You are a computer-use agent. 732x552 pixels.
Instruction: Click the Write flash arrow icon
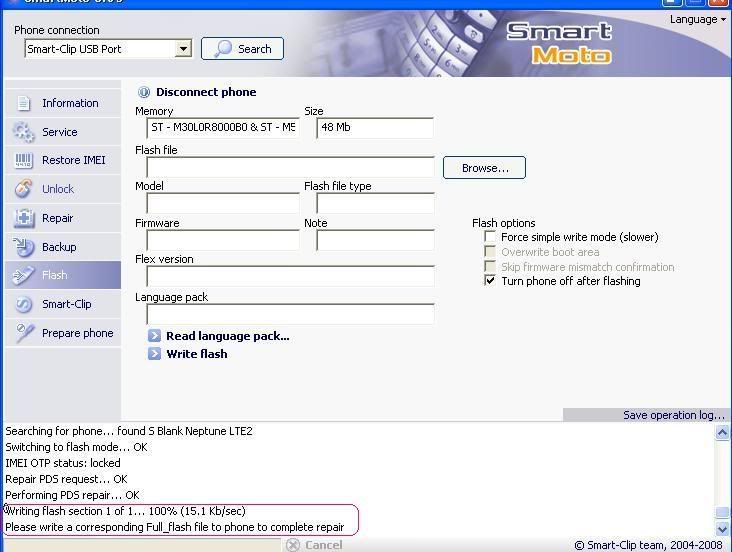click(155, 354)
